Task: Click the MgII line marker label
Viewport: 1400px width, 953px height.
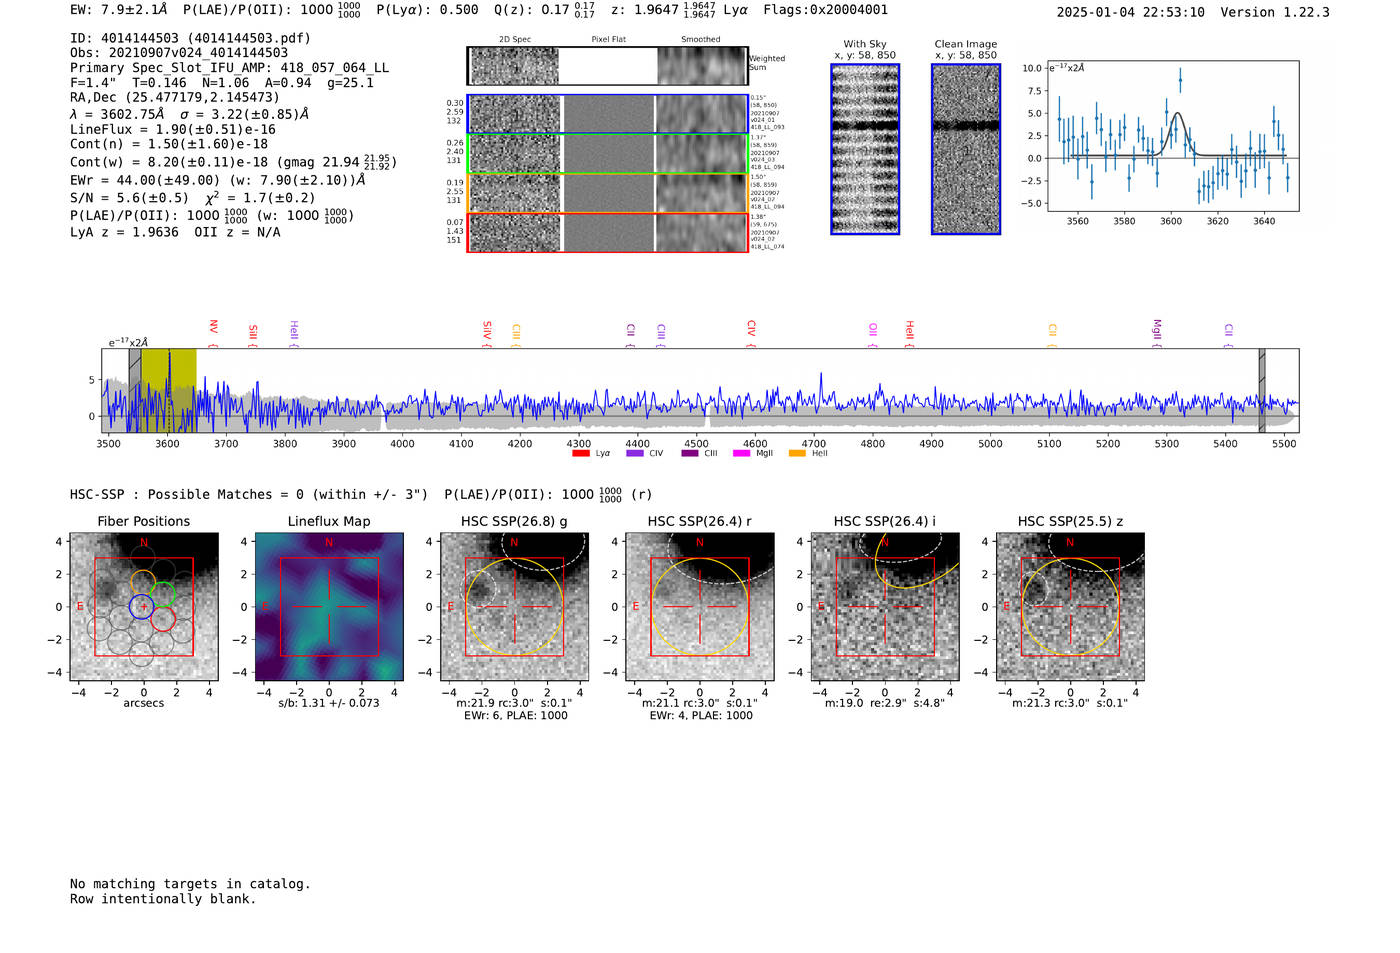Action: pos(1157,332)
